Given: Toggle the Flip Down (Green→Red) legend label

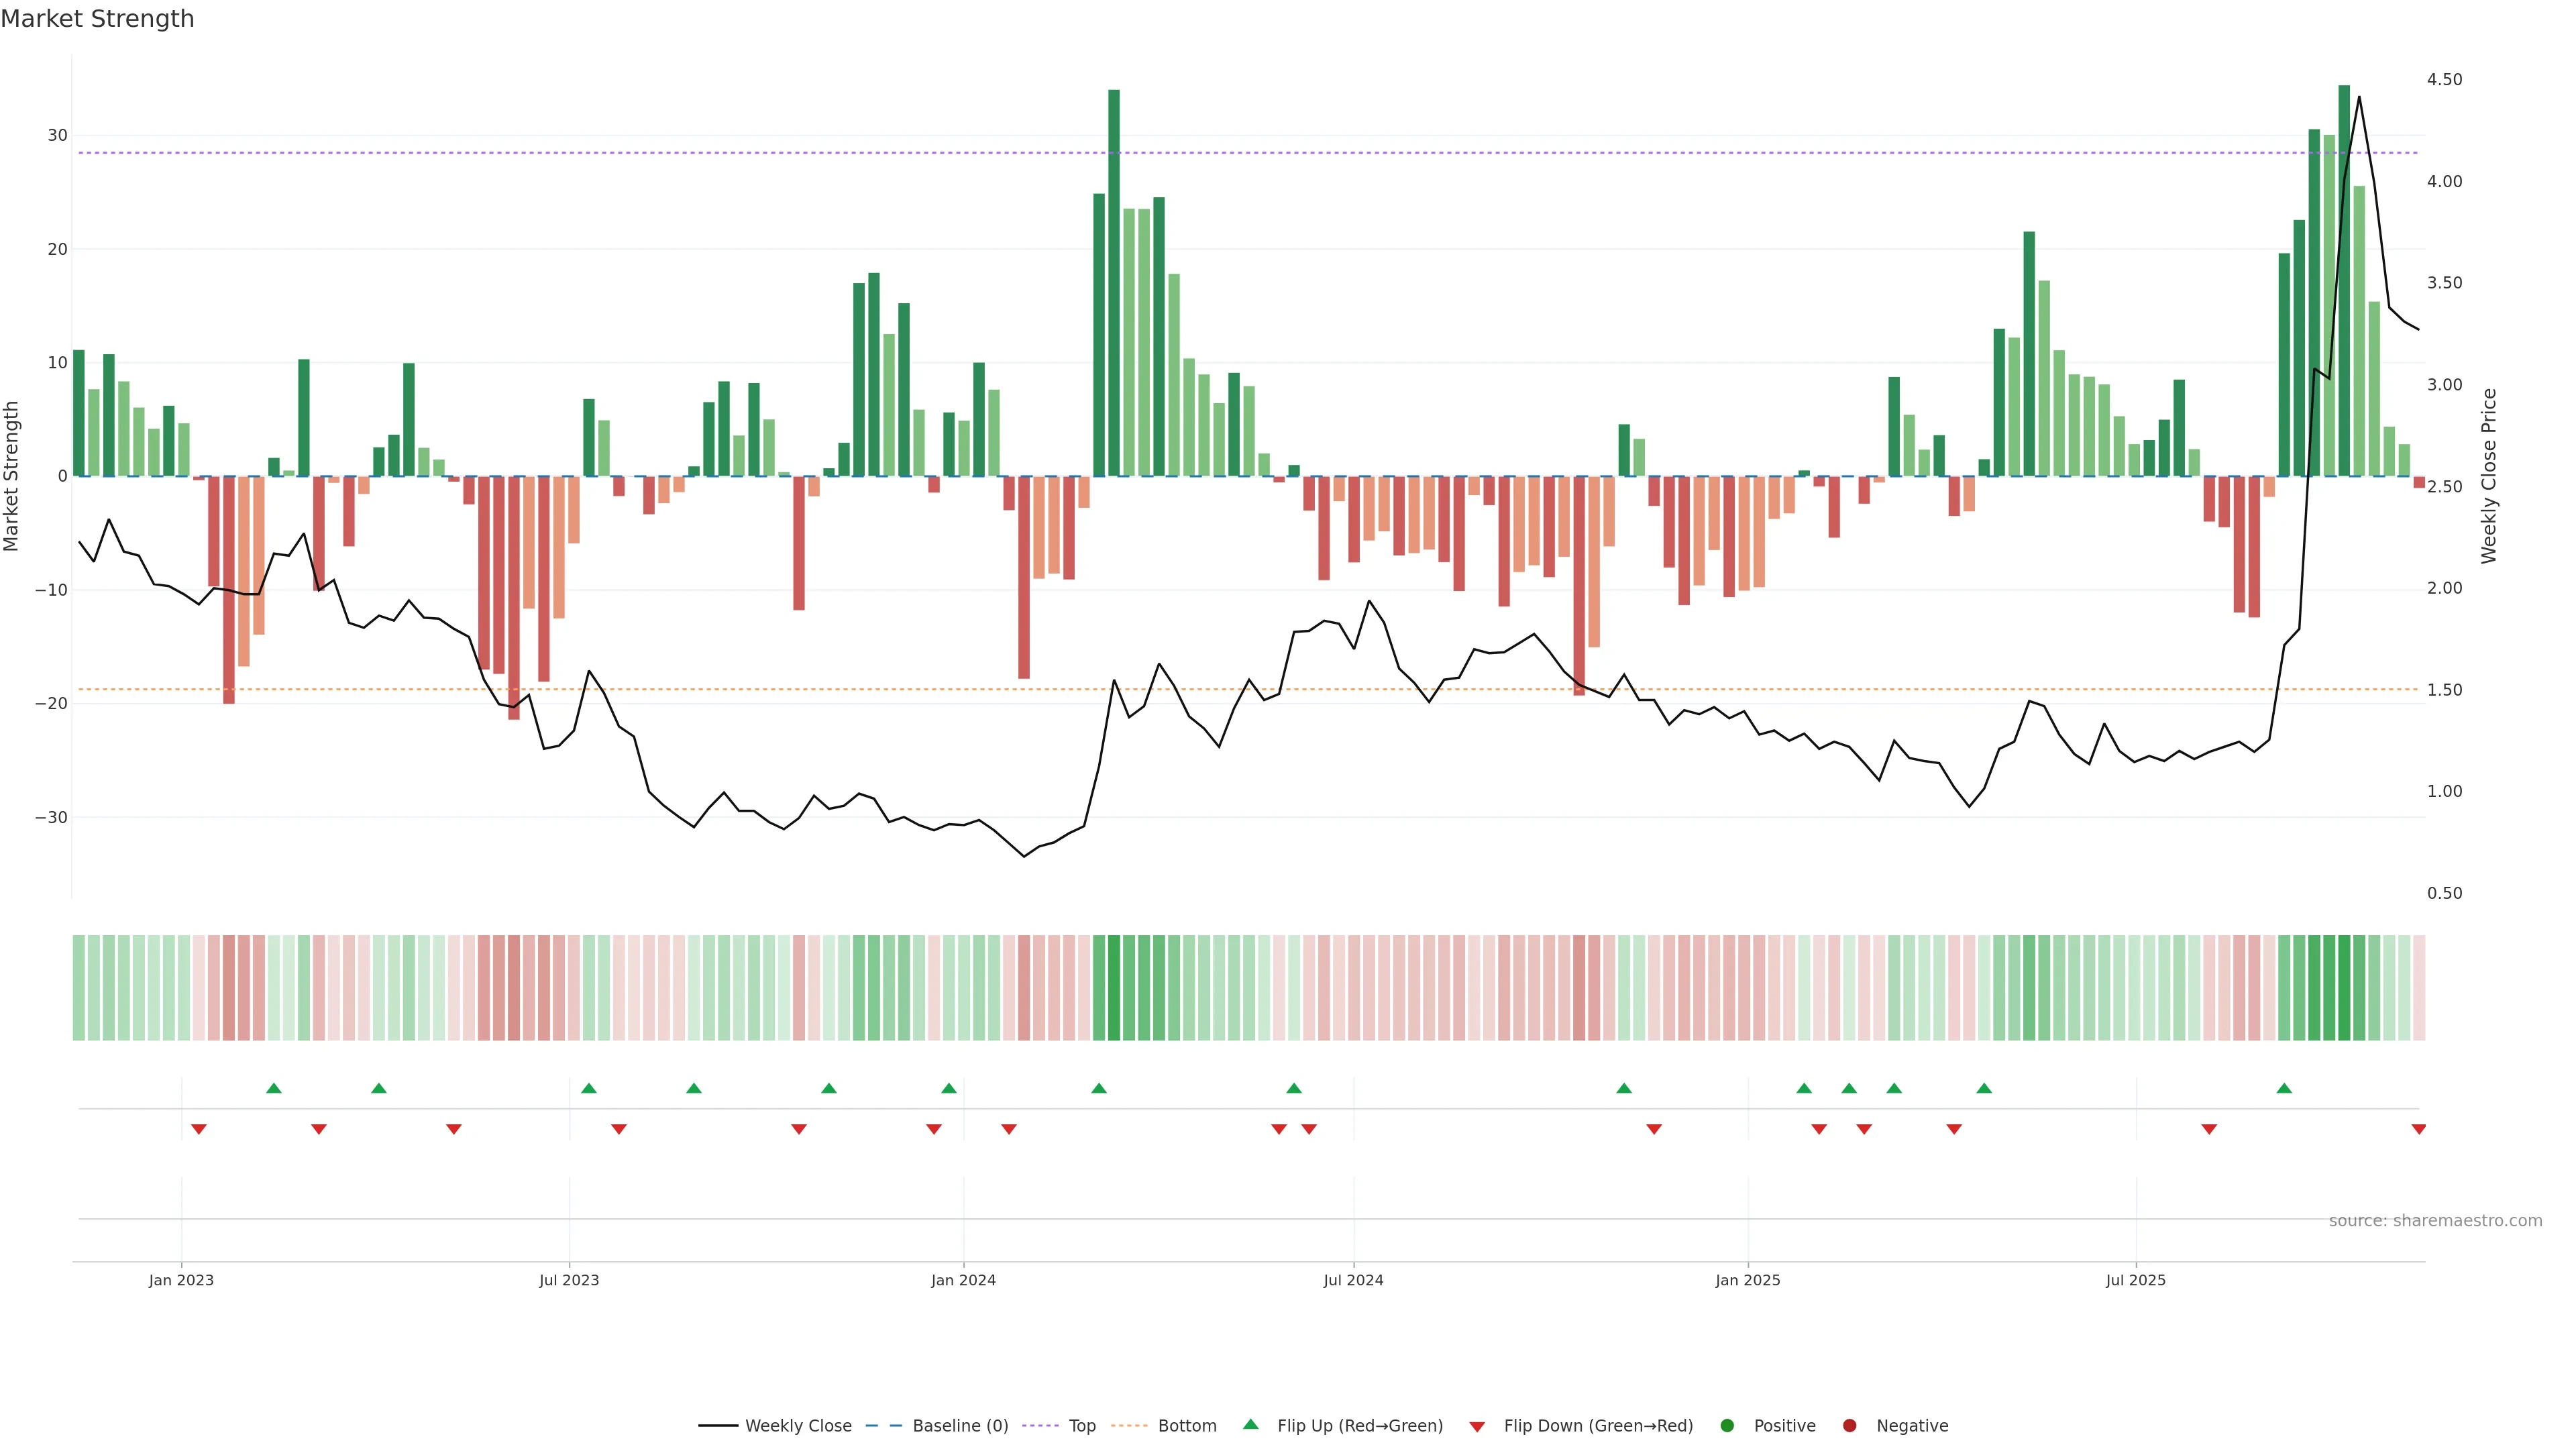Looking at the screenshot, I should click(x=1598, y=1426).
